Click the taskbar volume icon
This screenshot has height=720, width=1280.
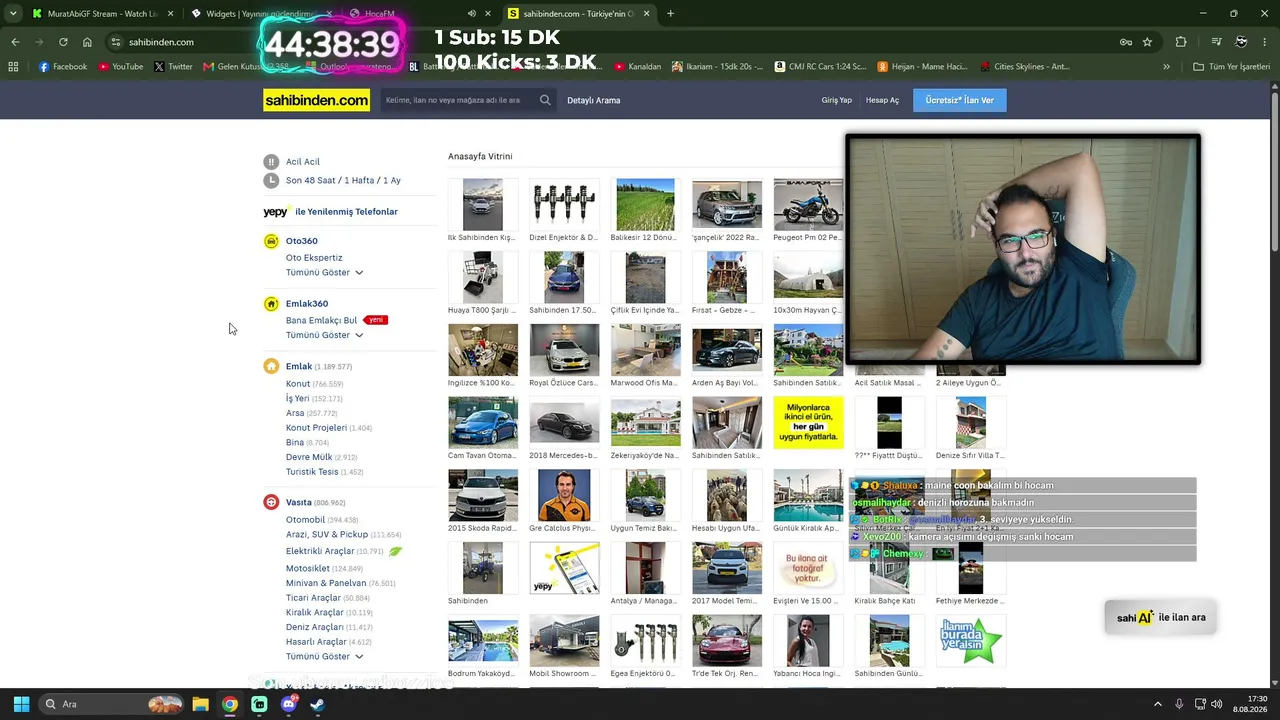click(1217, 704)
